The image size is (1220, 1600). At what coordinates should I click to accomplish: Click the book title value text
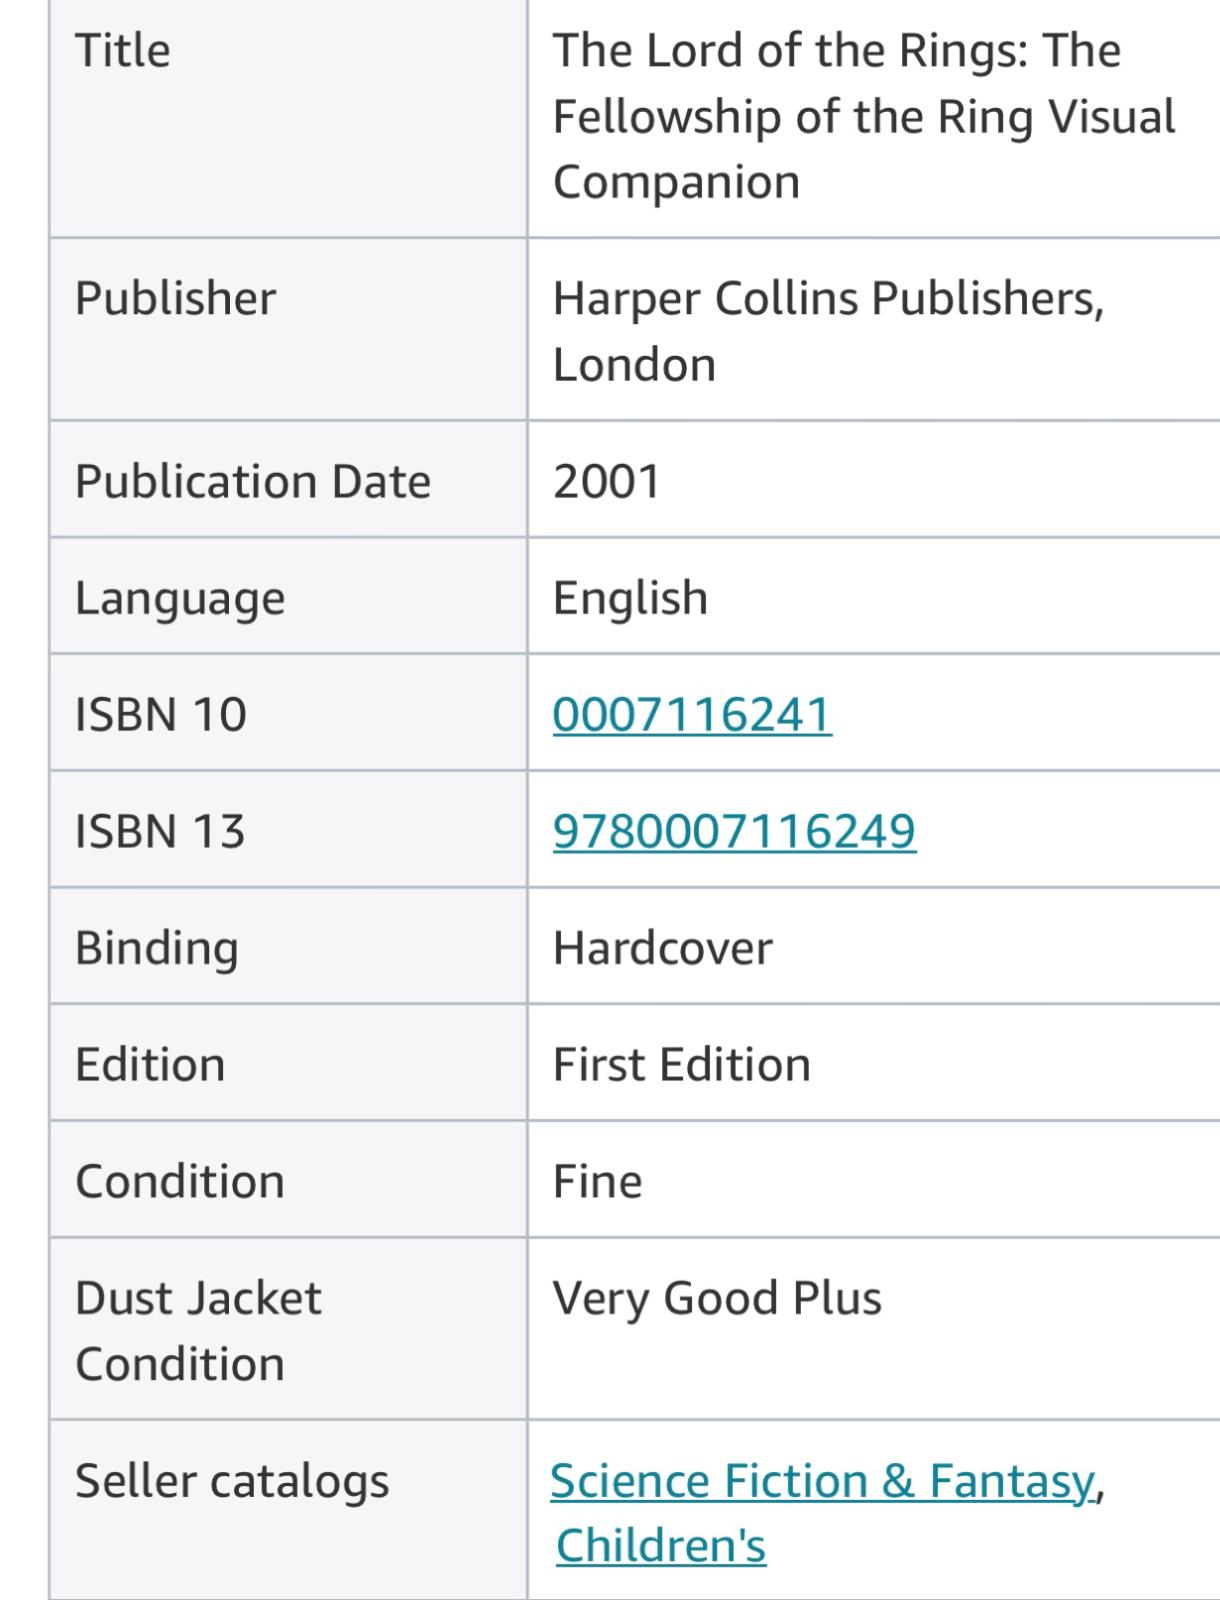click(864, 116)
